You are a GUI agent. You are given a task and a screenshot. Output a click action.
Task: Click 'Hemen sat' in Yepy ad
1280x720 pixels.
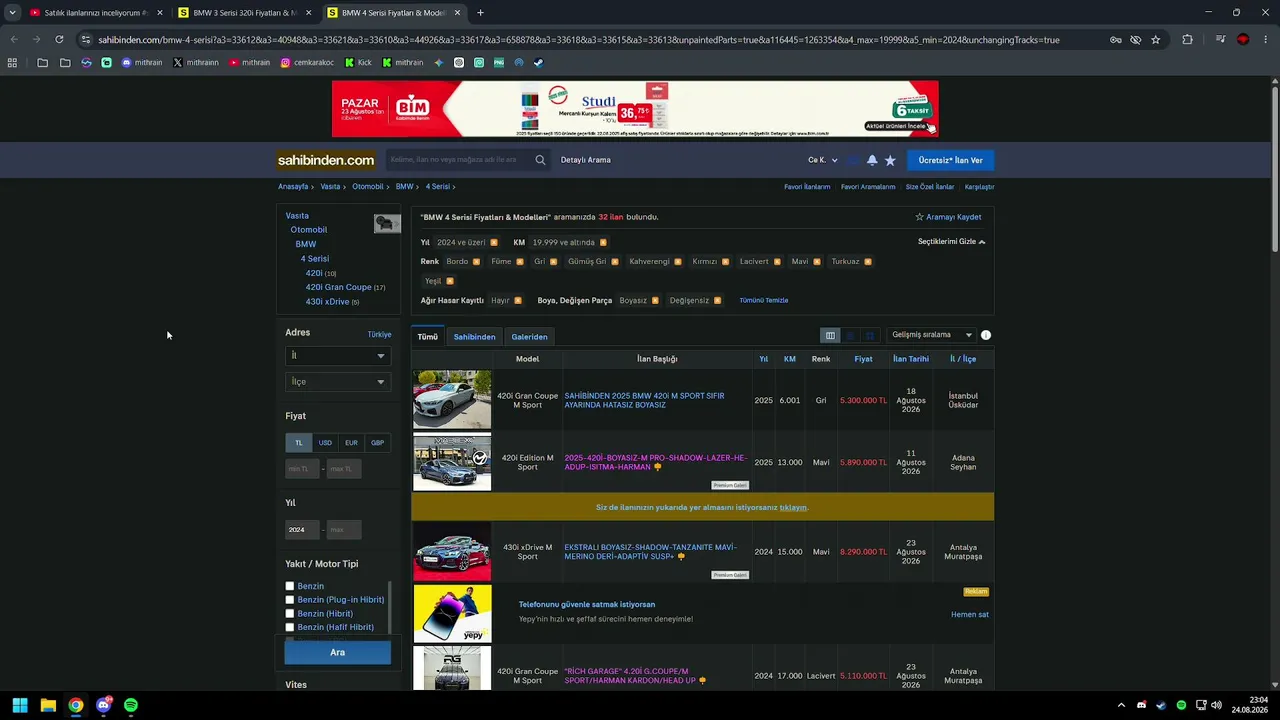[970, 615]
